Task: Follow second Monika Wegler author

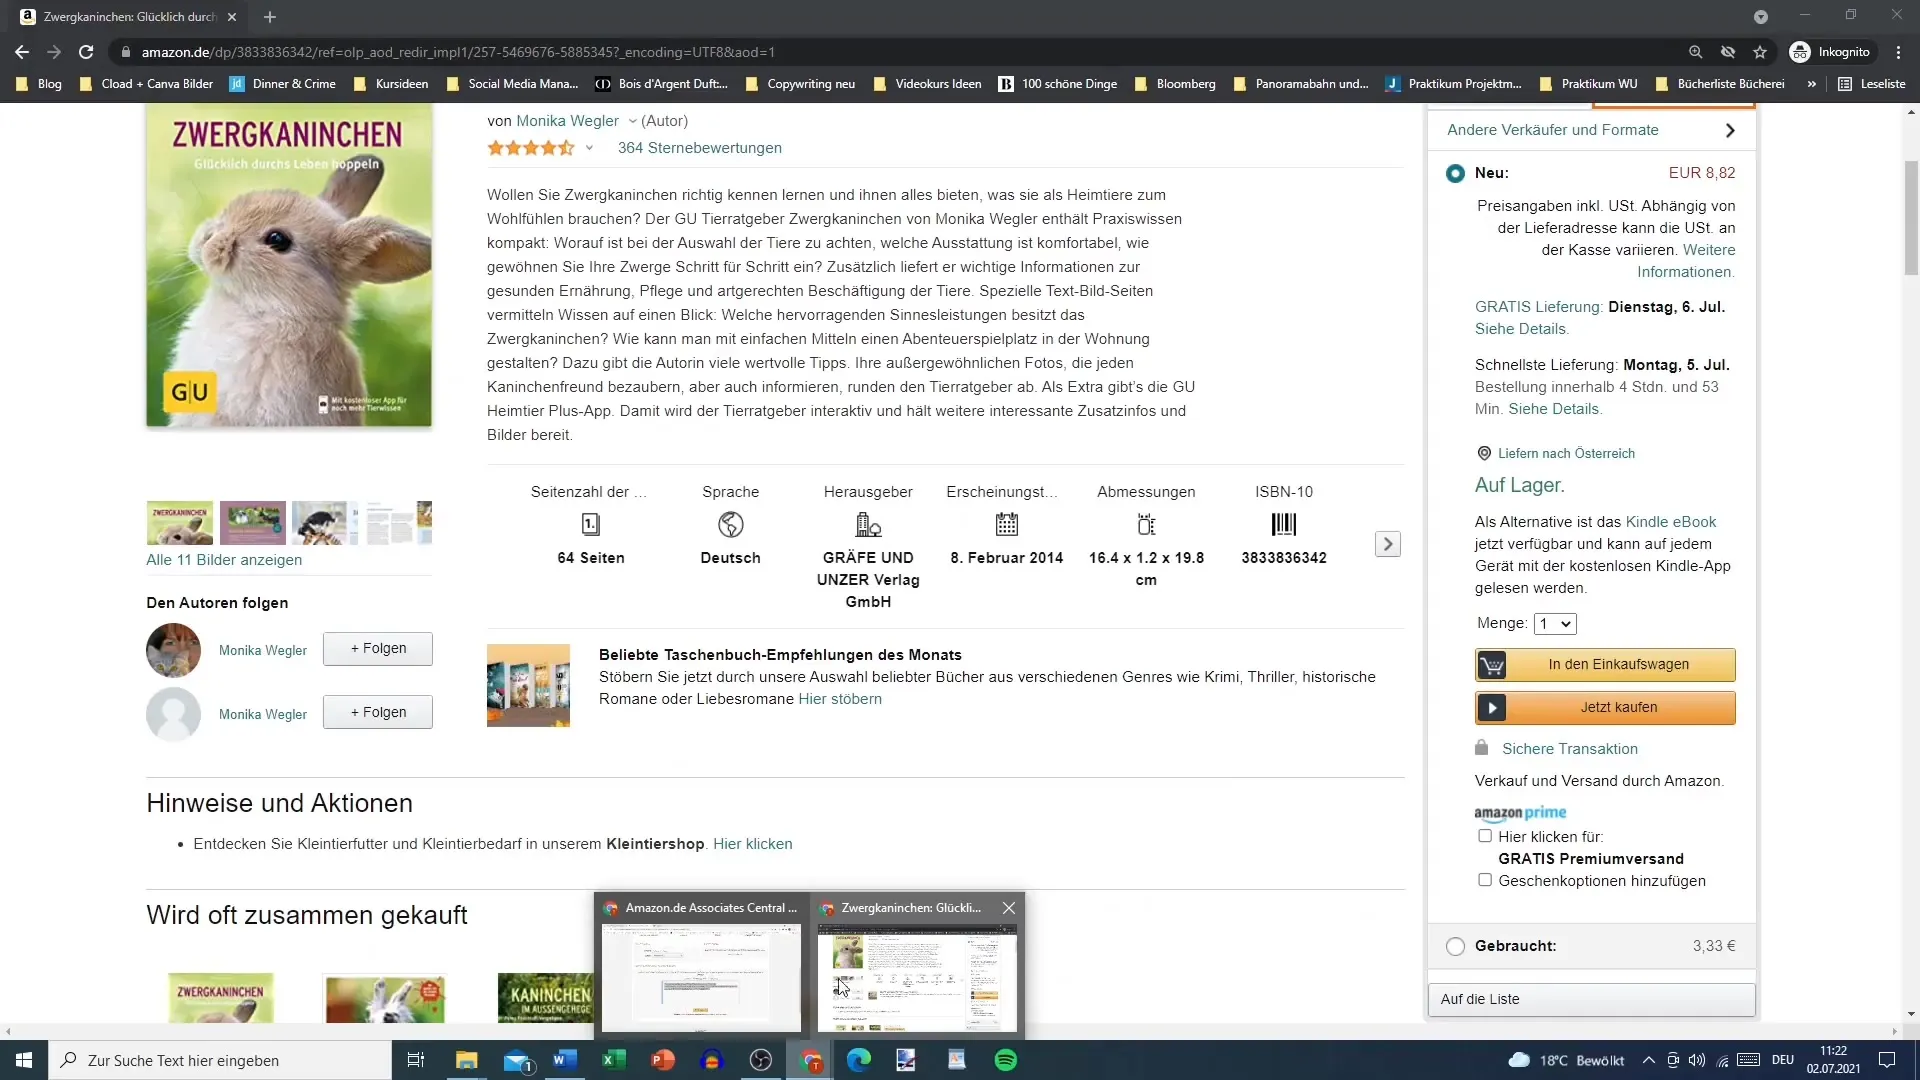Action: pos(378,712)
